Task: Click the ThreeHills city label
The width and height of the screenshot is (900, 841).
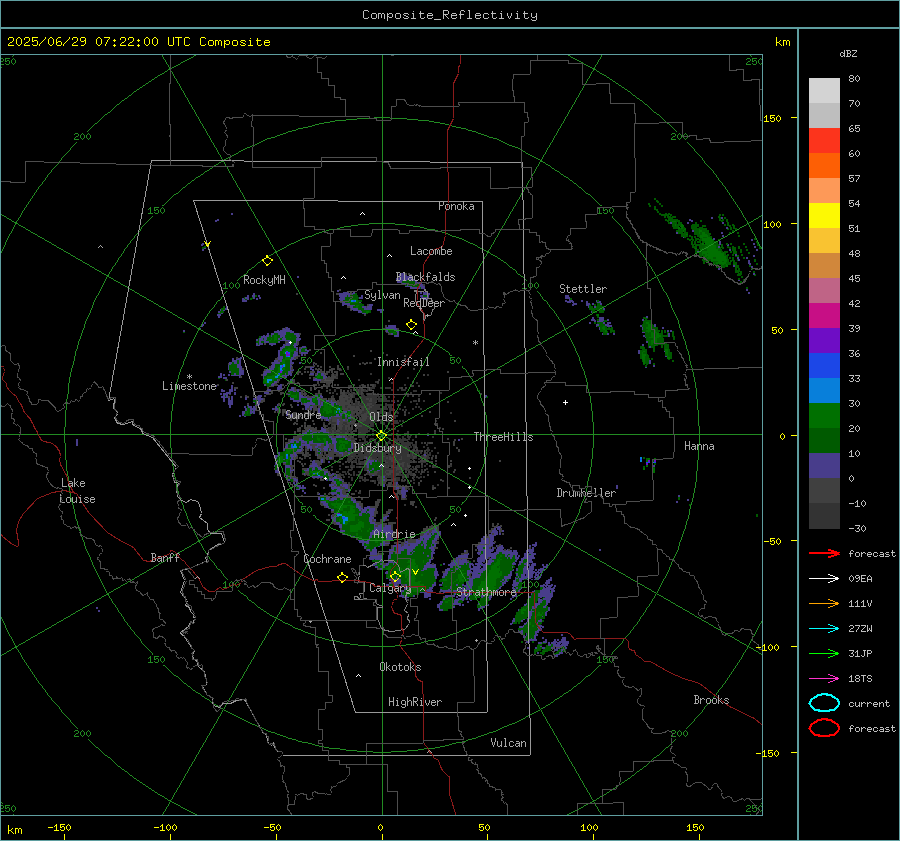Action: pos(503,437)
